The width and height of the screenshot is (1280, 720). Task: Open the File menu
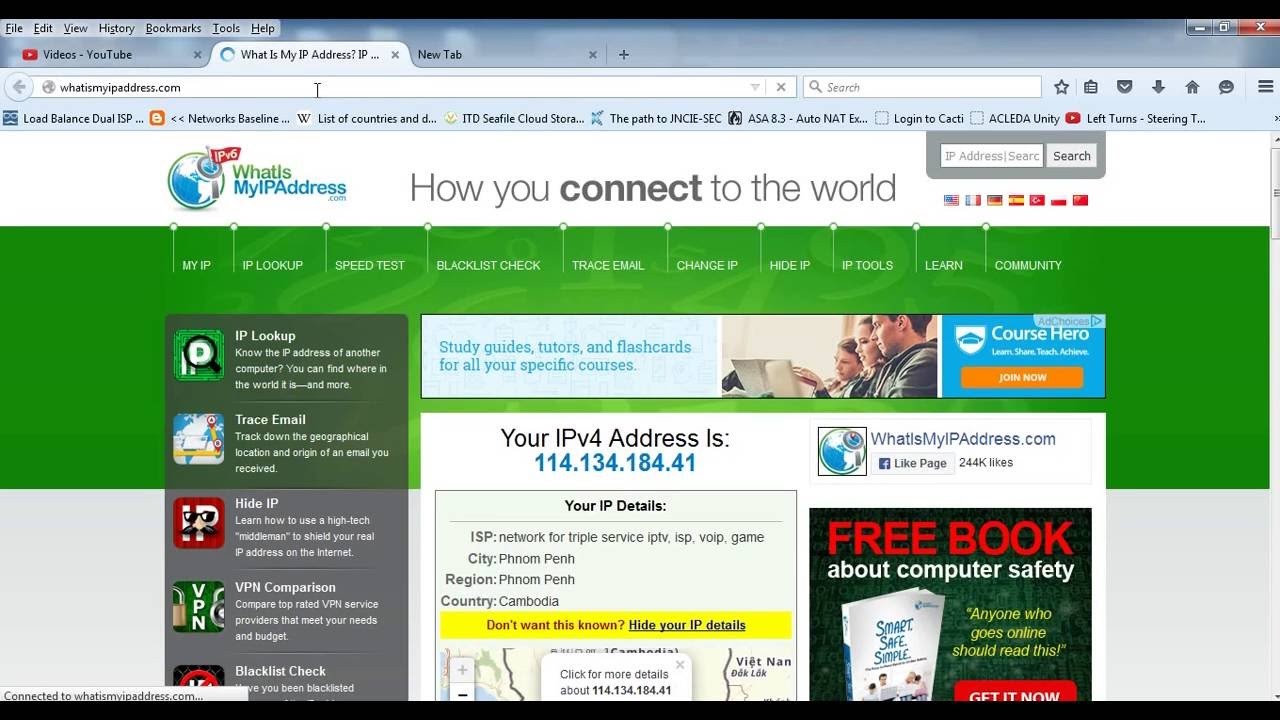[x=14, y=28]
